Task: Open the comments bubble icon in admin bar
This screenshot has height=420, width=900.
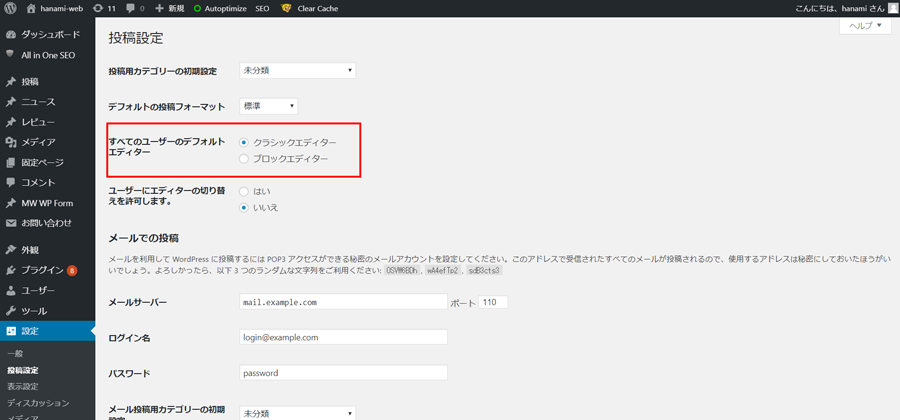Action: 130,9
